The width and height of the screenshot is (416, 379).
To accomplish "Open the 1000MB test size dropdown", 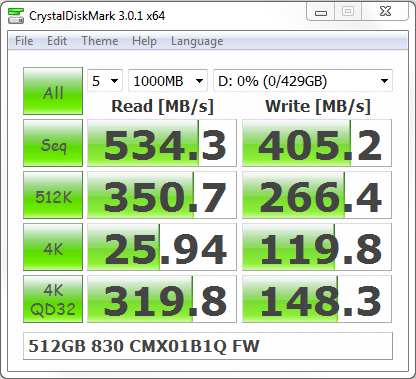I will coord(168,81).
